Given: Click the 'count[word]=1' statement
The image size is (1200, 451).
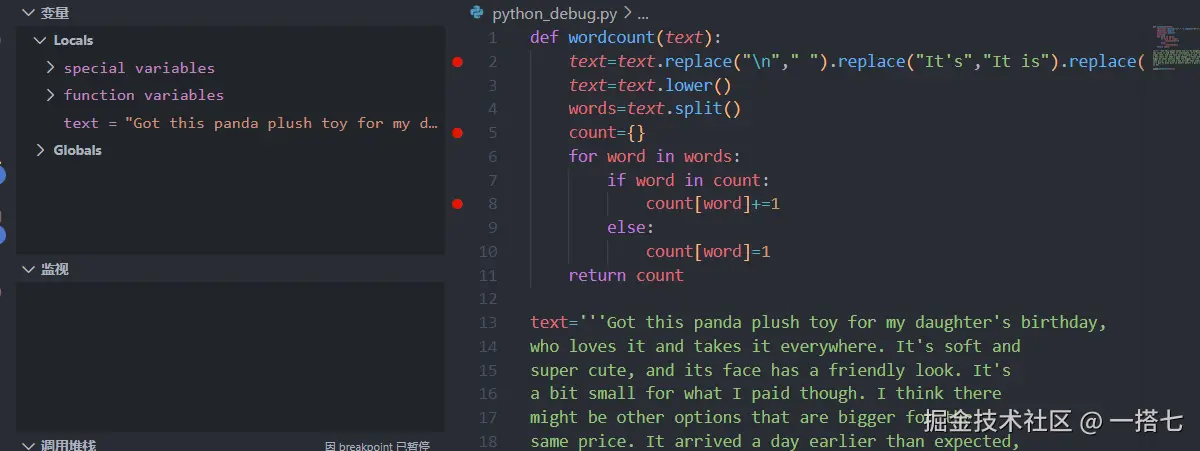Looking at the screenshot, I should pos(708,252).
